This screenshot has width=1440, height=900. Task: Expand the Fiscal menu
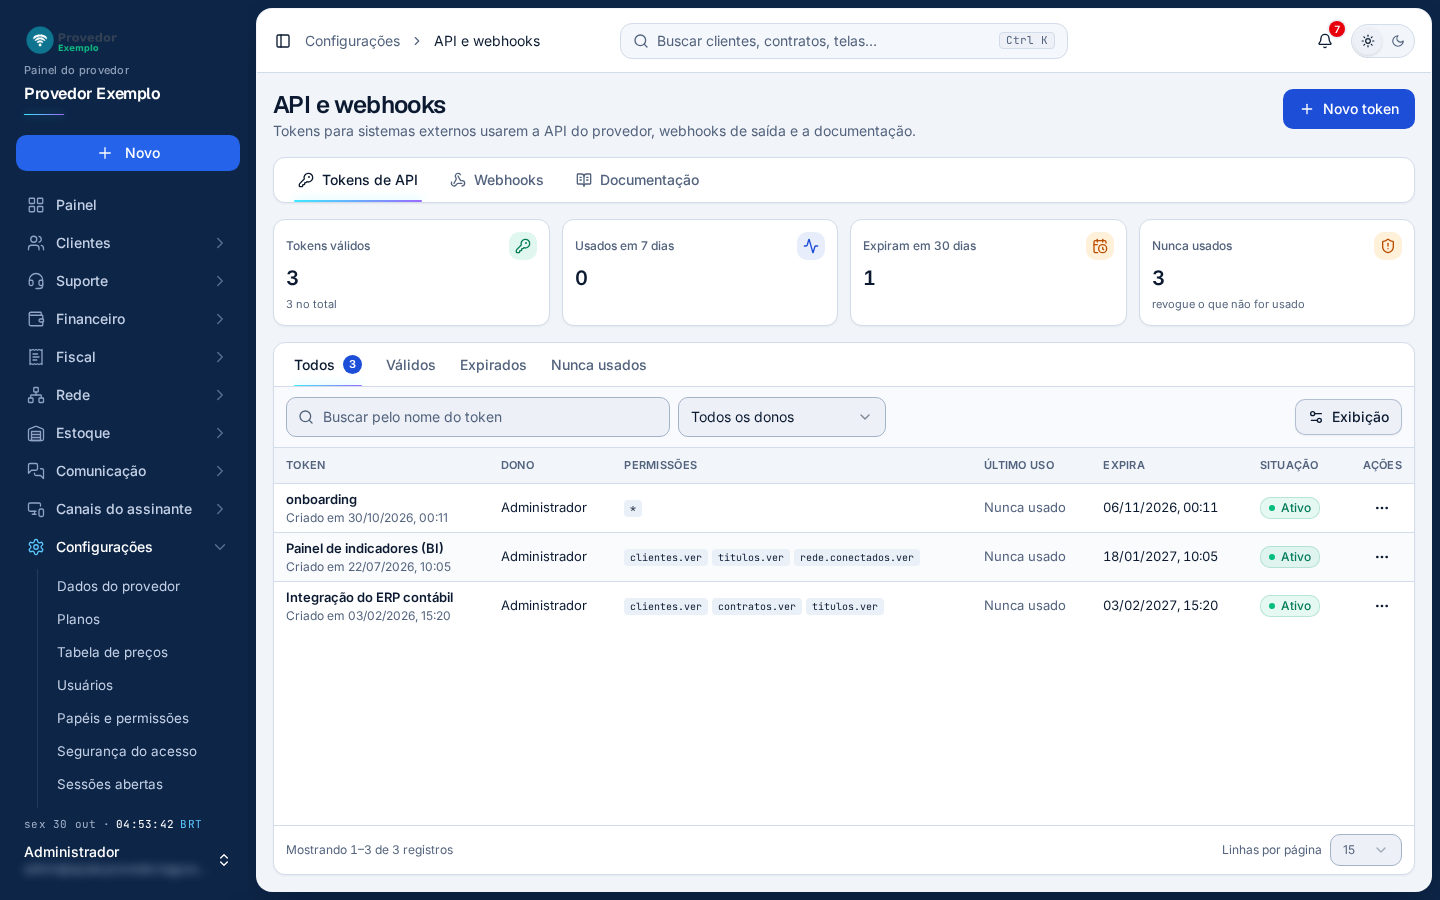click(x=128, y=357)
